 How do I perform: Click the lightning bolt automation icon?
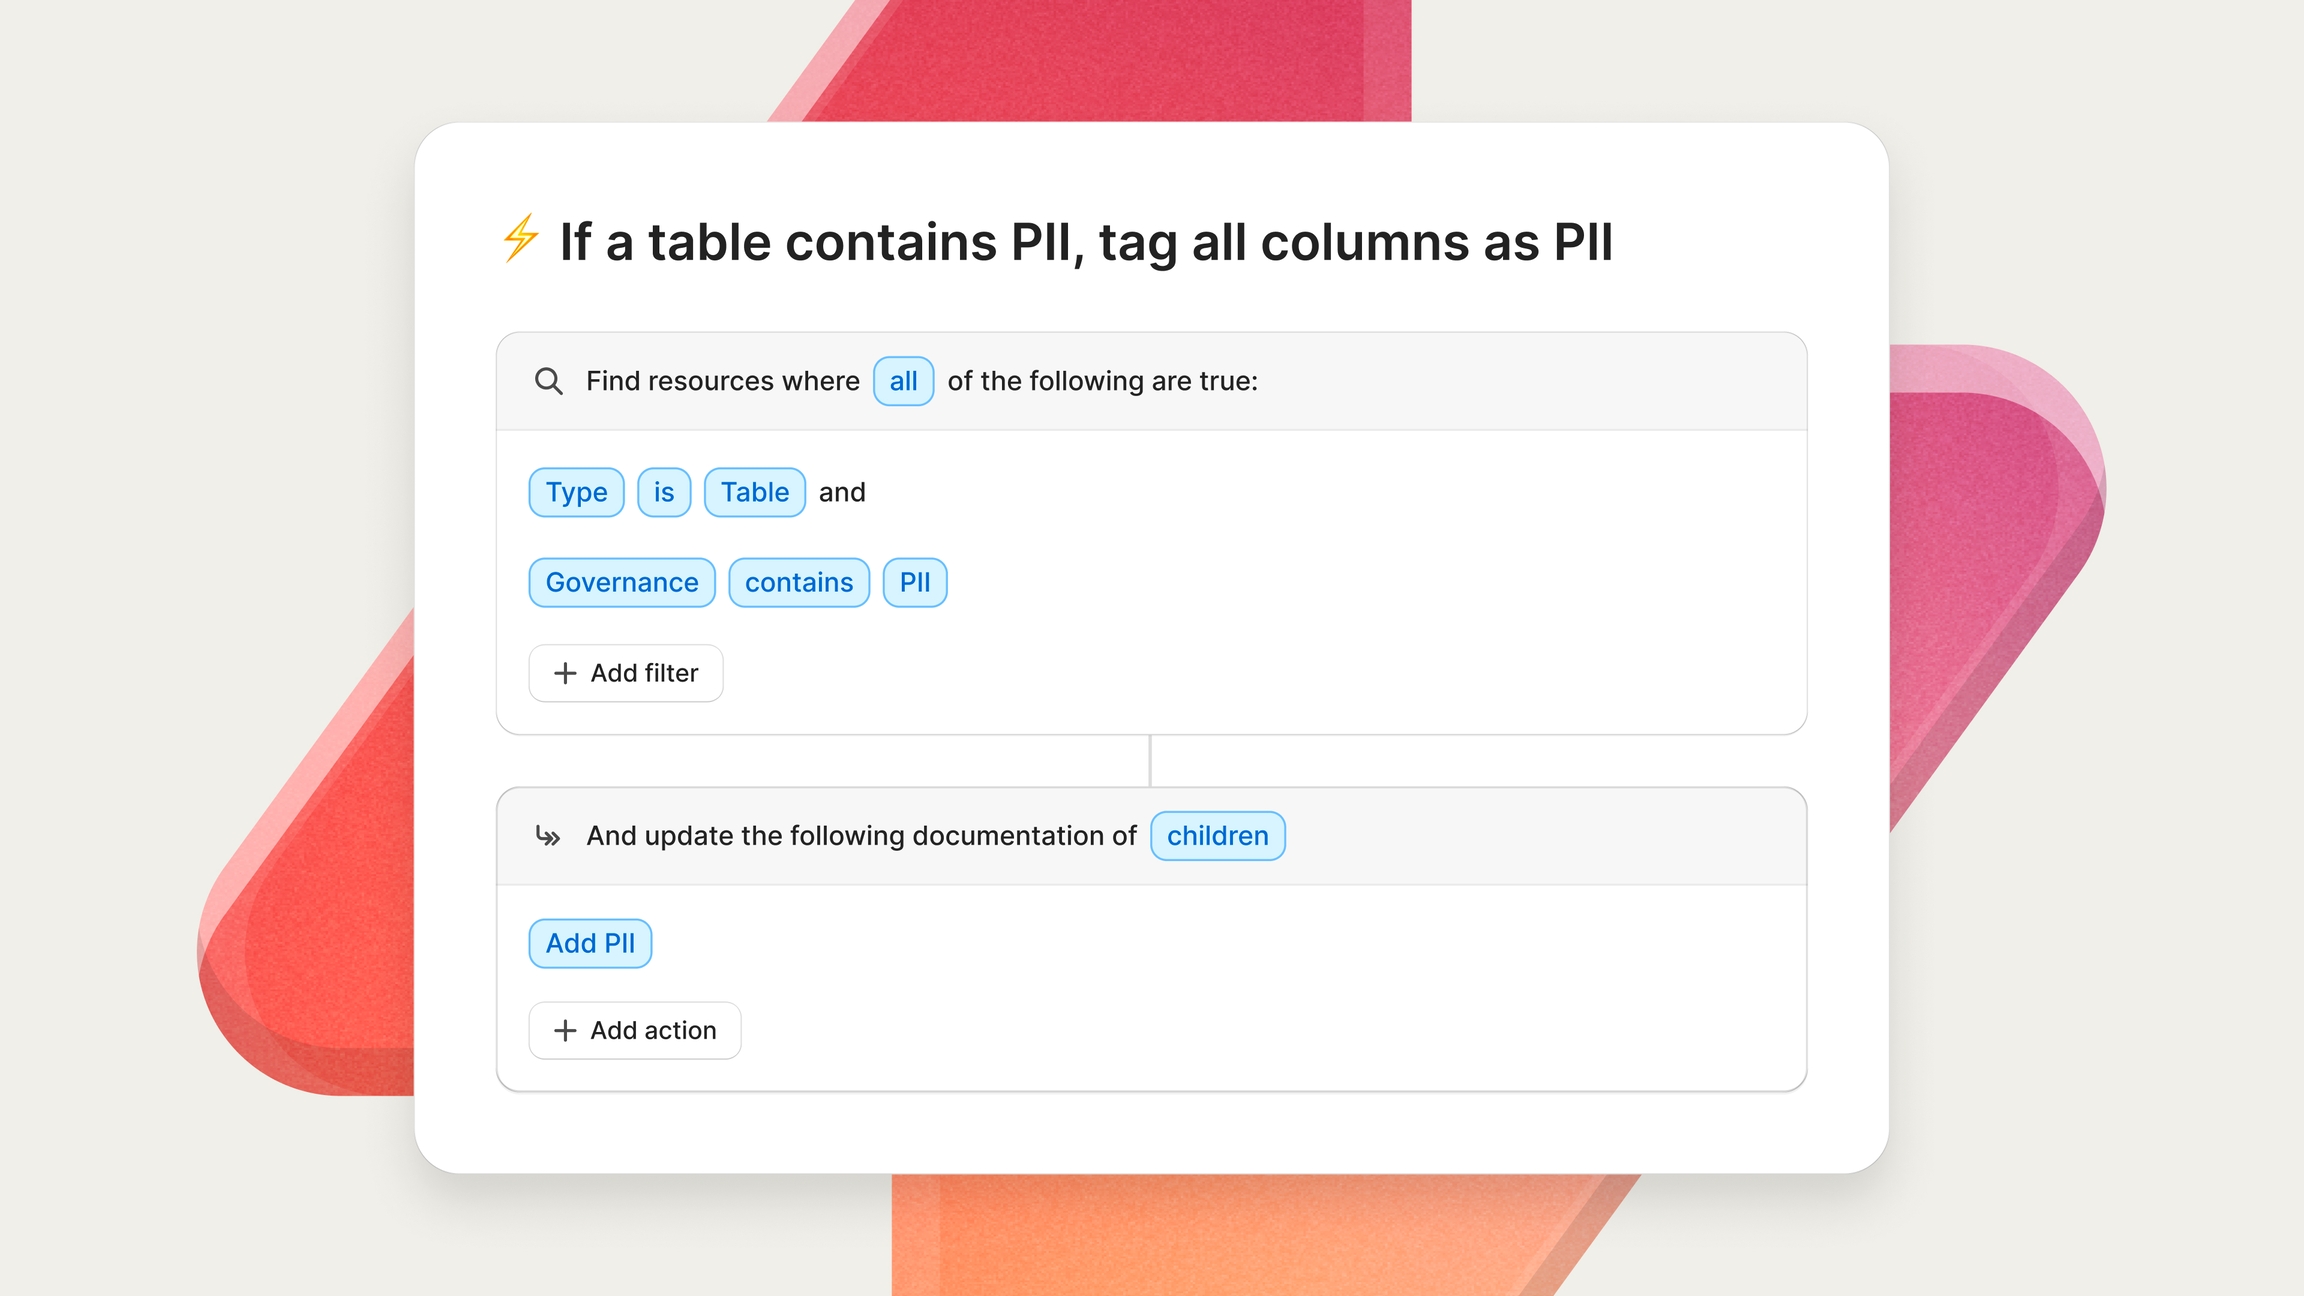pyautogui.click(x=520, y=238)
